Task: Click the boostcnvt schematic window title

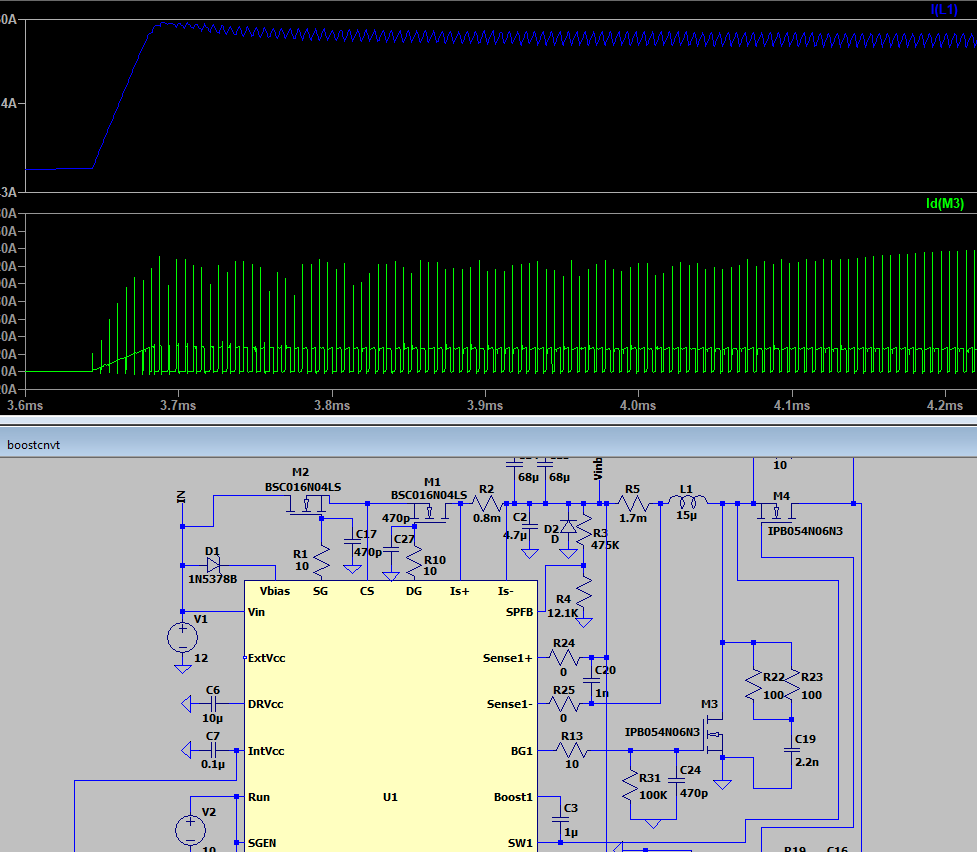Action: click(x=34, y=445)
